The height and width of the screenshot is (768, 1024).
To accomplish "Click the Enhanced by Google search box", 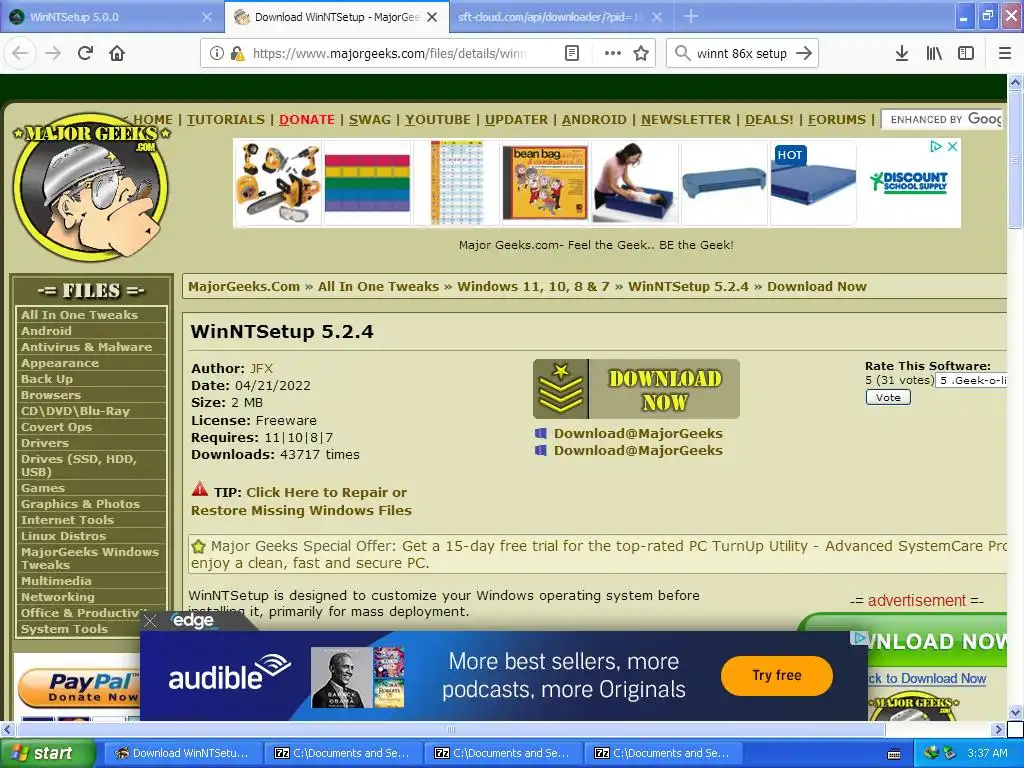I will [943, 119].
